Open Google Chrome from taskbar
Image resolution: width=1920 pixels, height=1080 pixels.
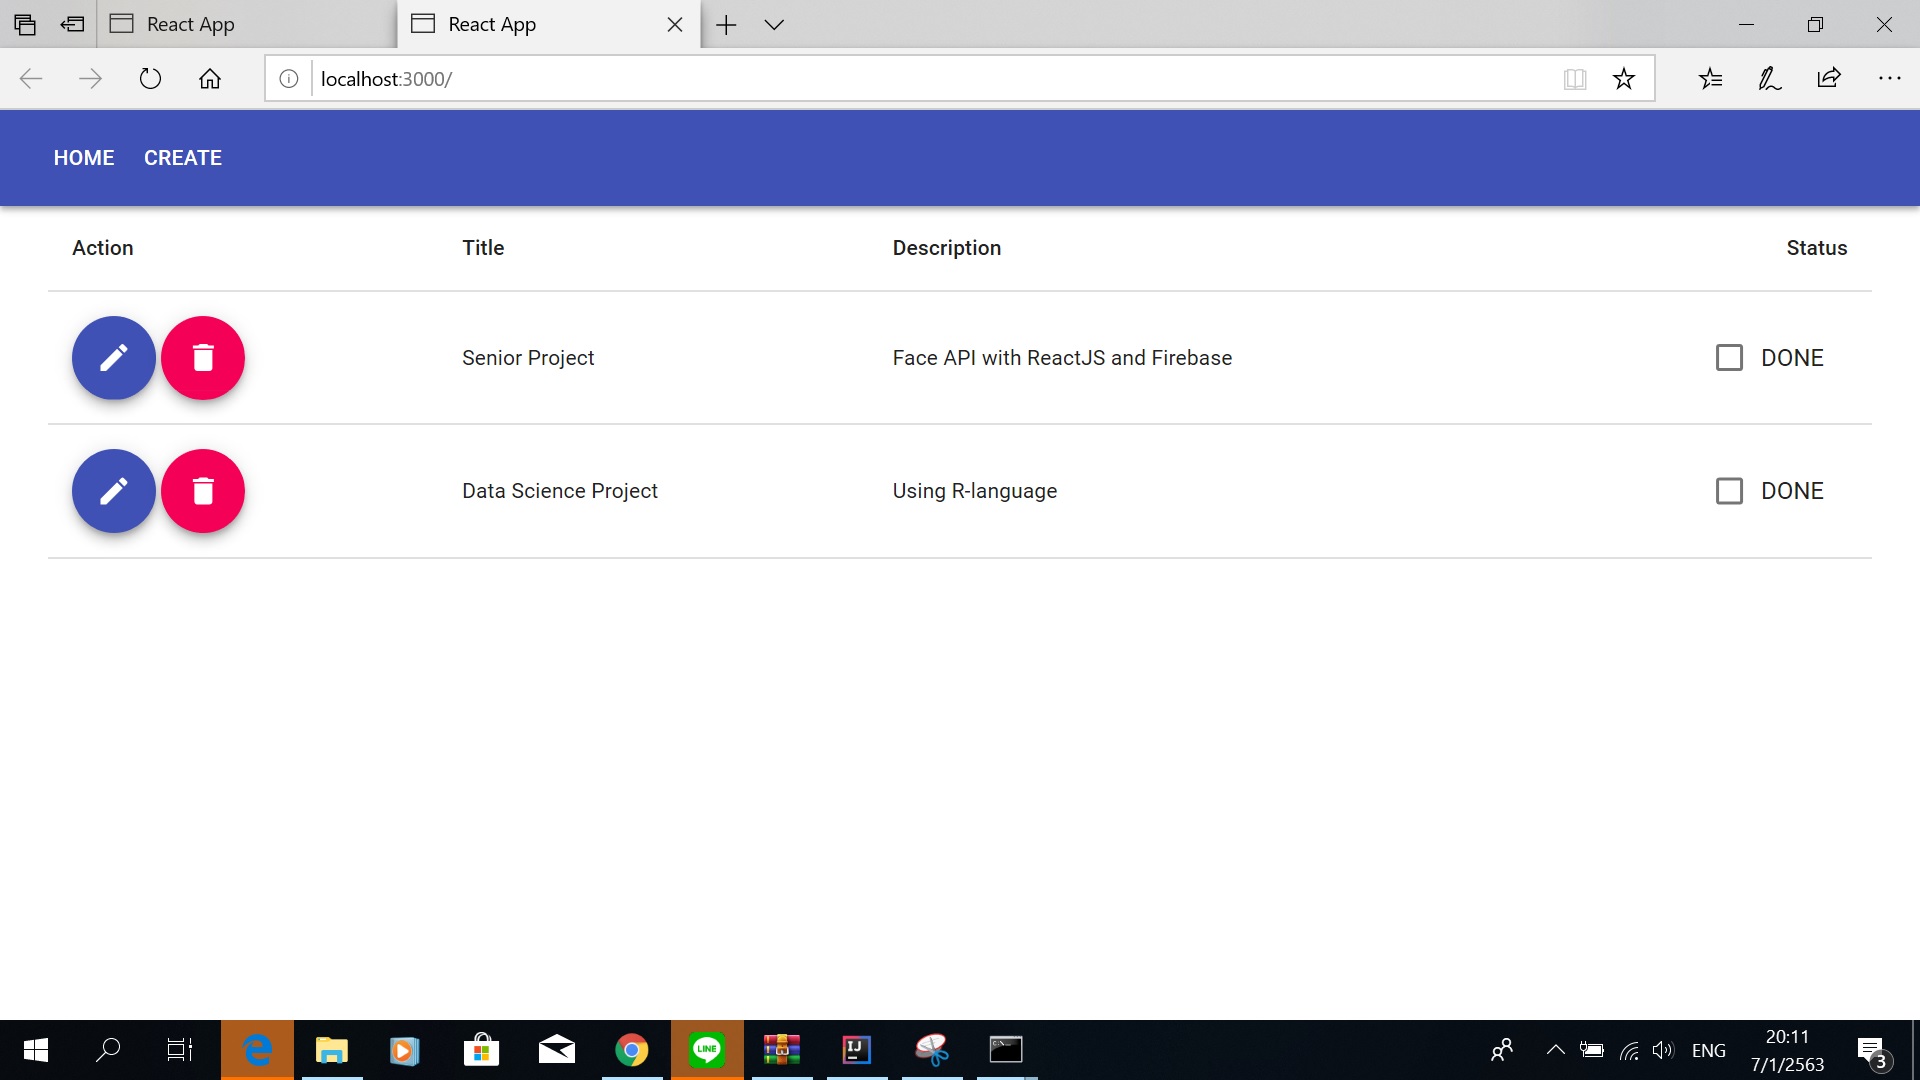pyautogui.click(x=632, y=1050)
